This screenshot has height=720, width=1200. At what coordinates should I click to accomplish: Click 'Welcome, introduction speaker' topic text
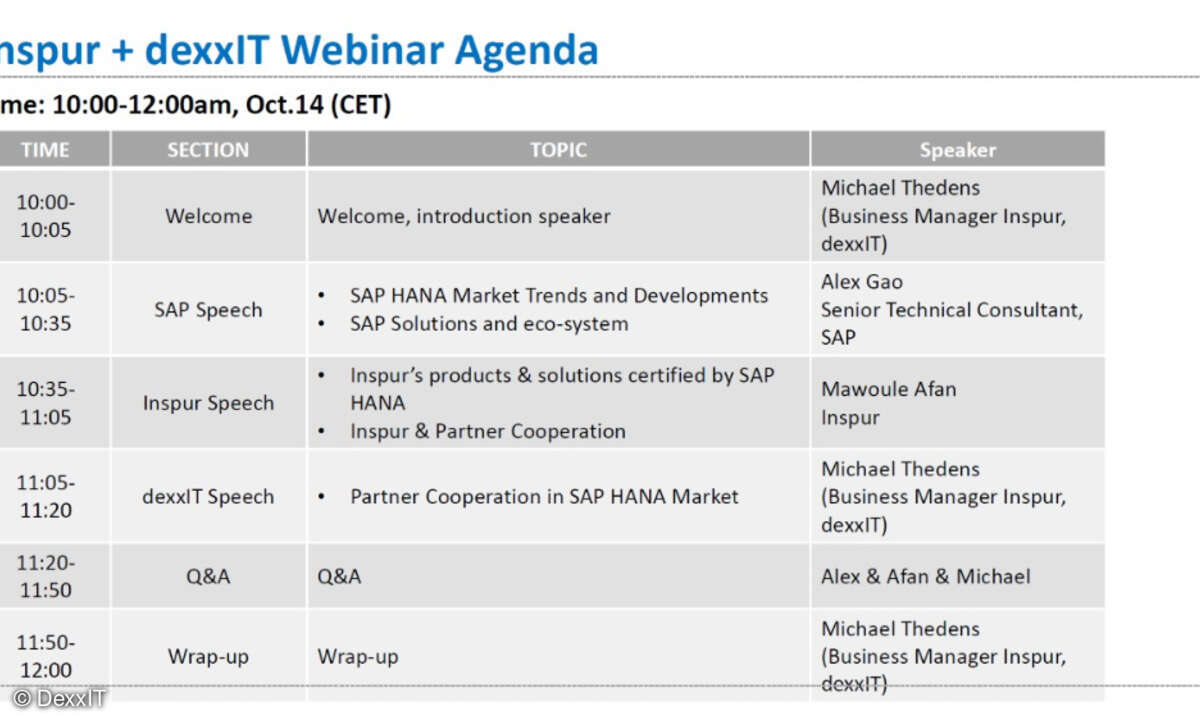464,216
